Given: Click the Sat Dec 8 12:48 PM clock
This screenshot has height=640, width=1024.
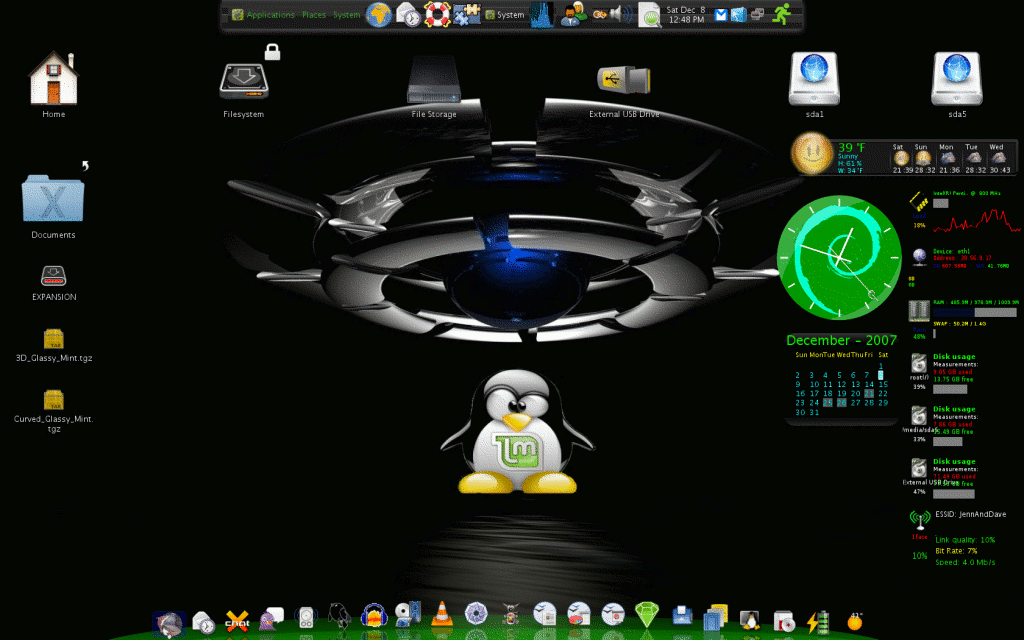Looking at the screenshot, I should [x=685, y=14].
